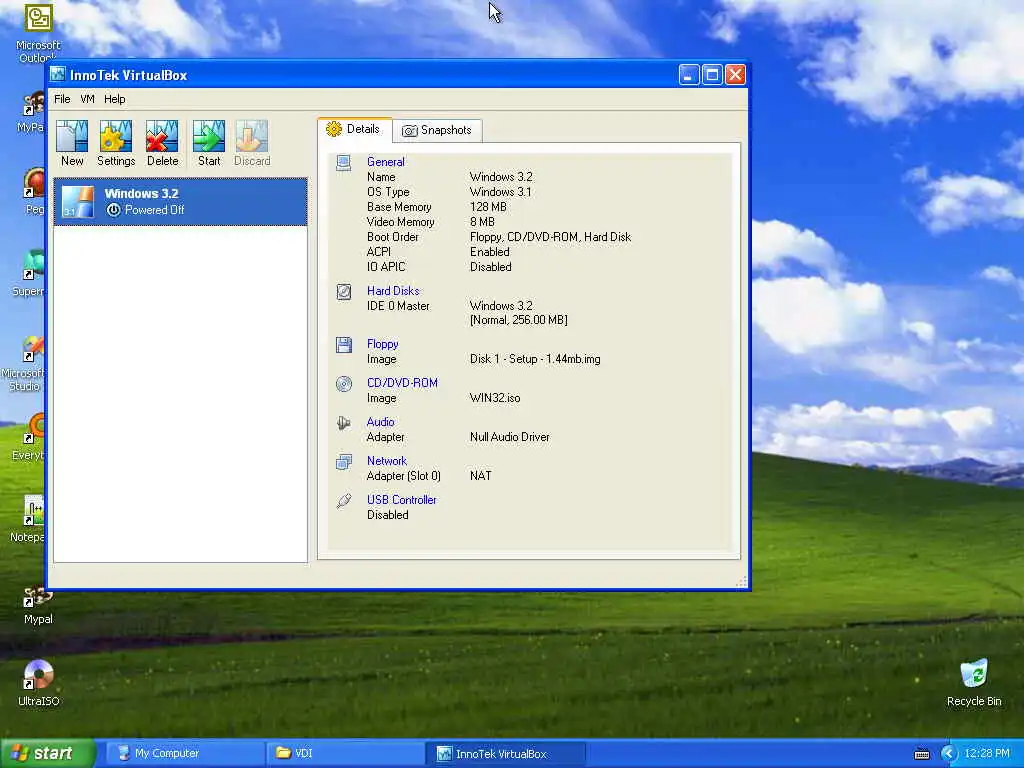Image resolution: width=1024 pixels, height=768 pixels.
Task: Open the Help menu
Action: click(114, 99)
